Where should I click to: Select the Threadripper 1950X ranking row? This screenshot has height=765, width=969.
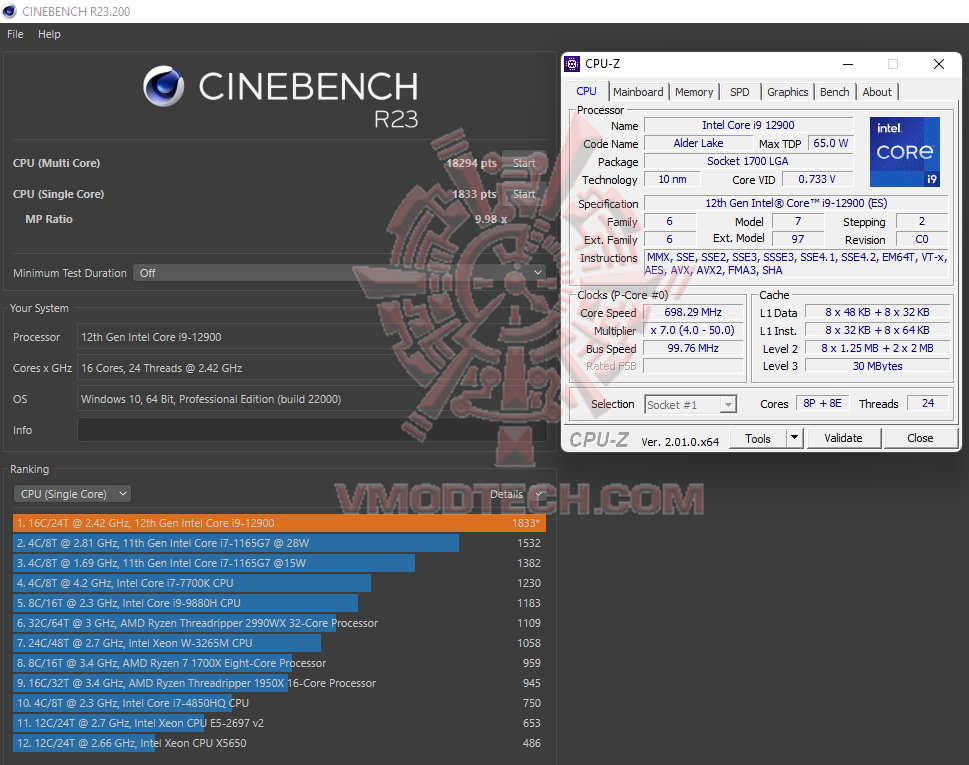(x=279, y=683)
